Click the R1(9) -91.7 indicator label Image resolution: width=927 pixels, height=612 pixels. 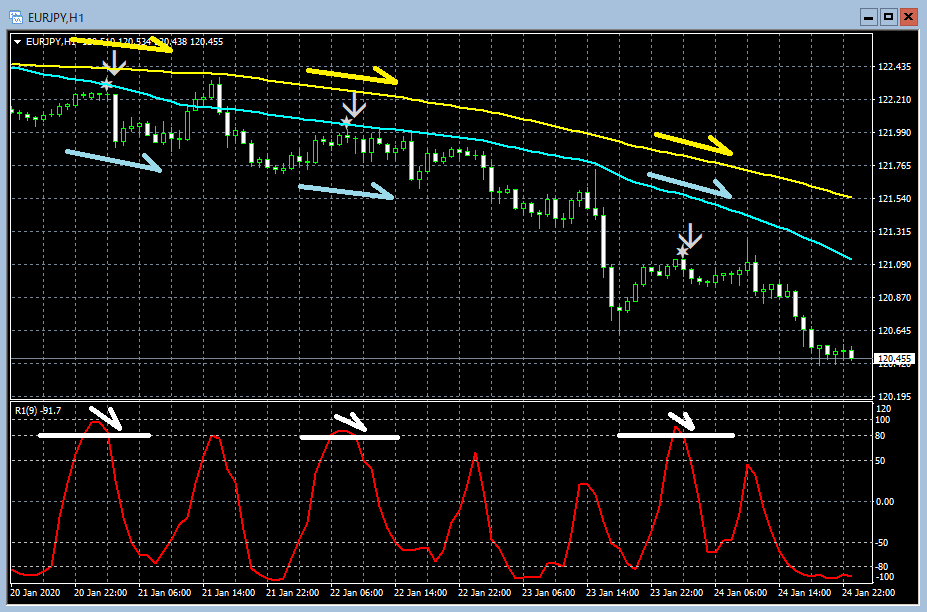pyautogui.click(x=38, y=410)
